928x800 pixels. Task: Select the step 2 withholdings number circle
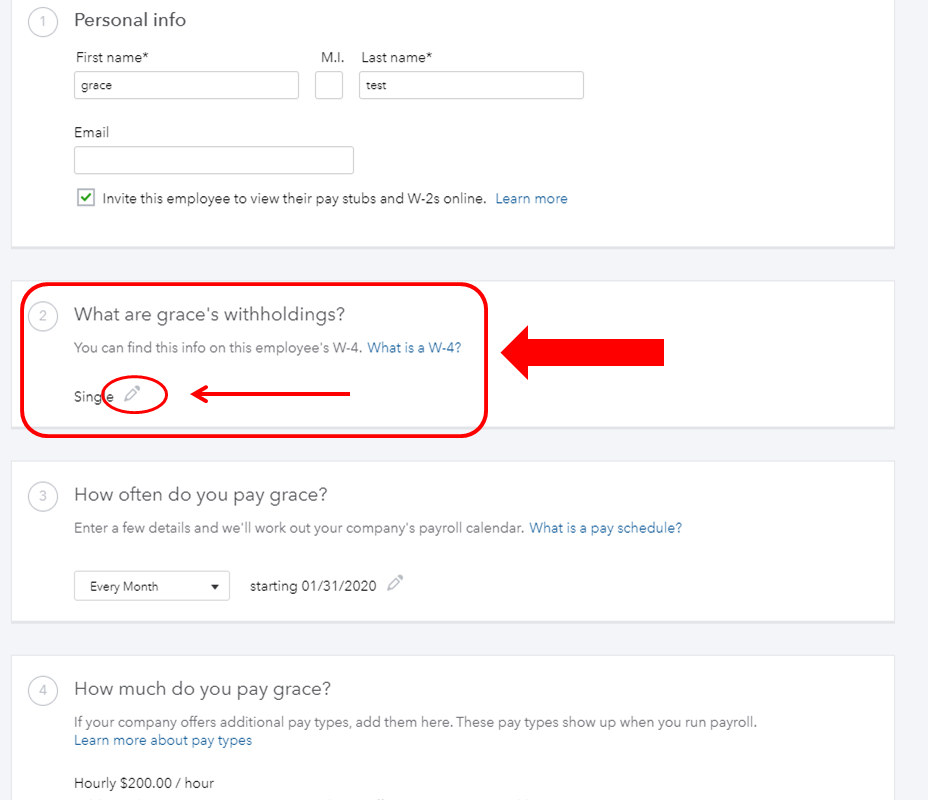click(x=42, y=317)
